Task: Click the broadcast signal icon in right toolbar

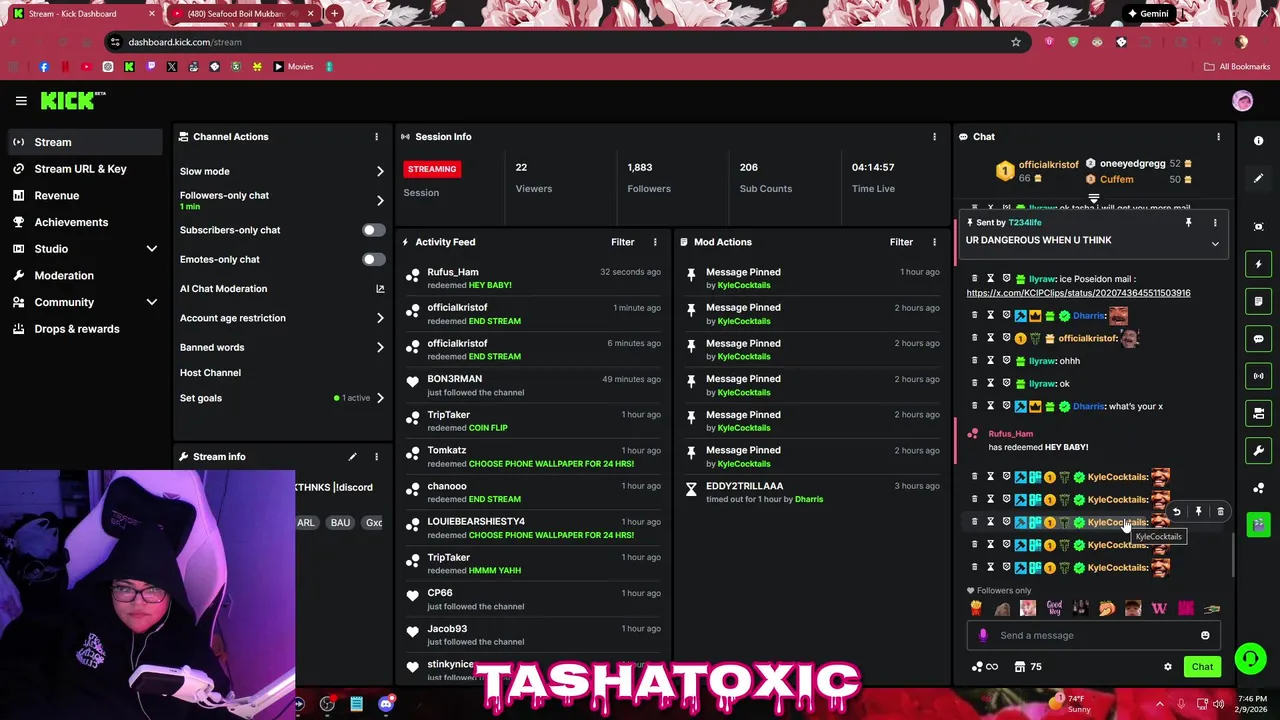Action: point(1258,376)
